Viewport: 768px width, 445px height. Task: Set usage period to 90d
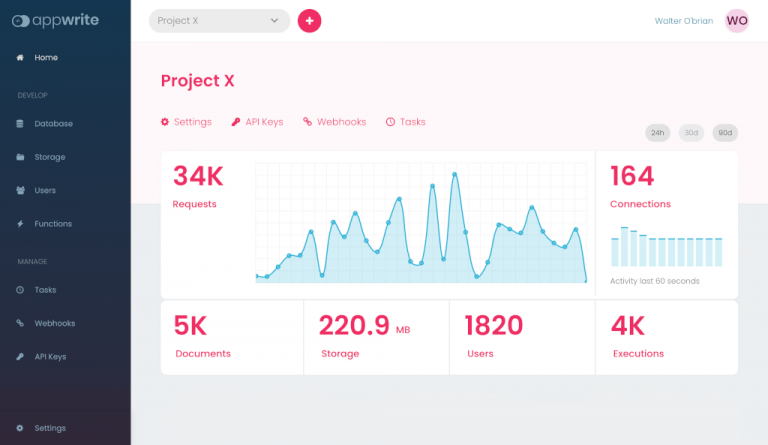point(725,133)
